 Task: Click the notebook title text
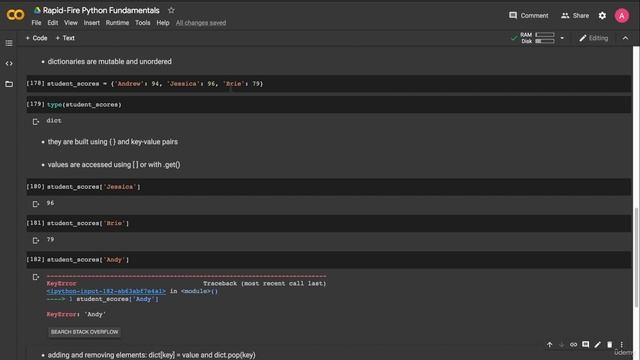(101, 10)
